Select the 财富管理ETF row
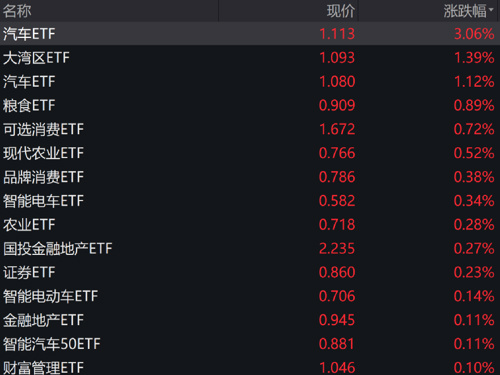The height and width of the screenshot is (375, 500). [x=250, y=366]
